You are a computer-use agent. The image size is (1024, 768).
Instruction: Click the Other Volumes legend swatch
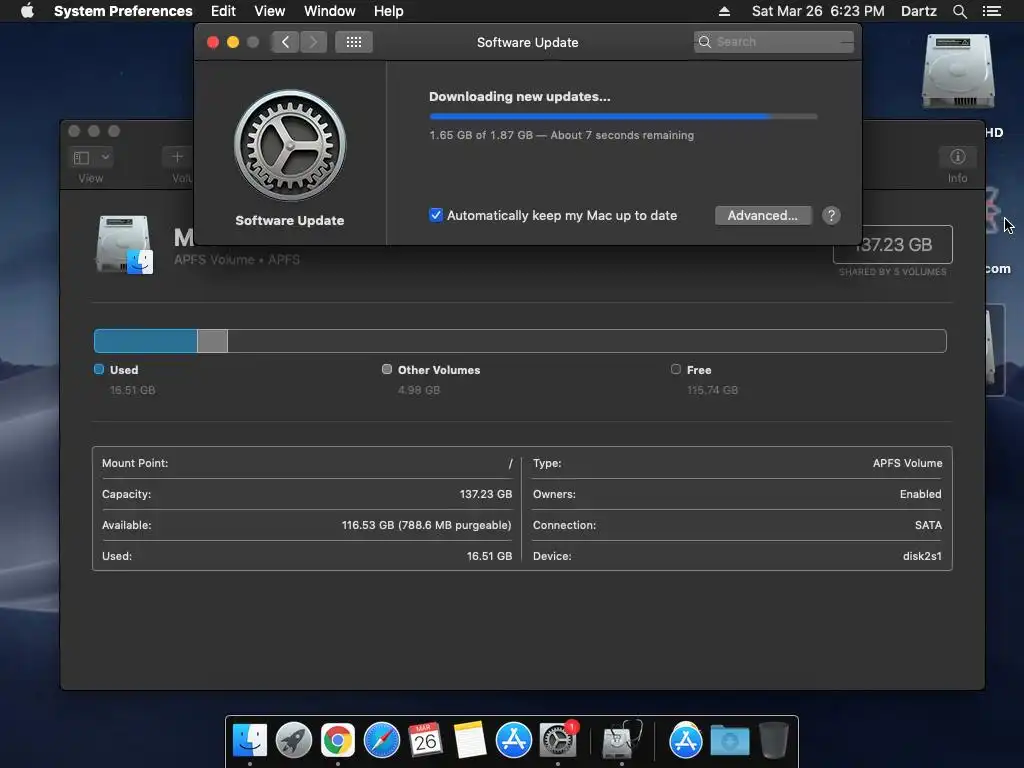click(387, 369)
